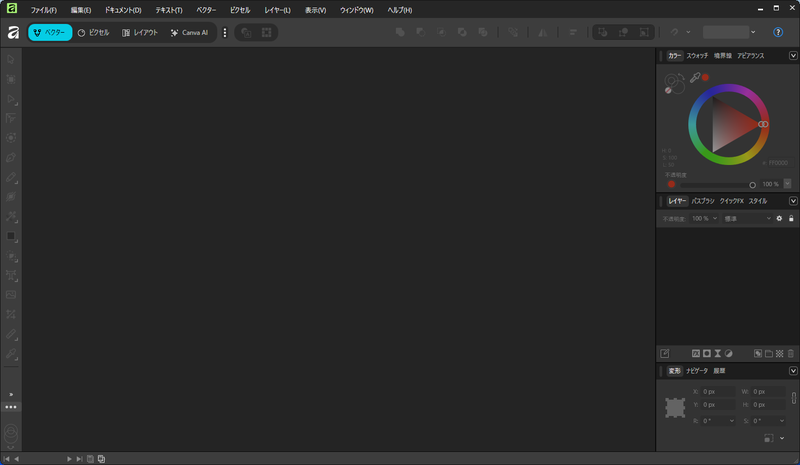
Task: Click the opacity slider handle in Color panel
Action: (x=752, y=185)
